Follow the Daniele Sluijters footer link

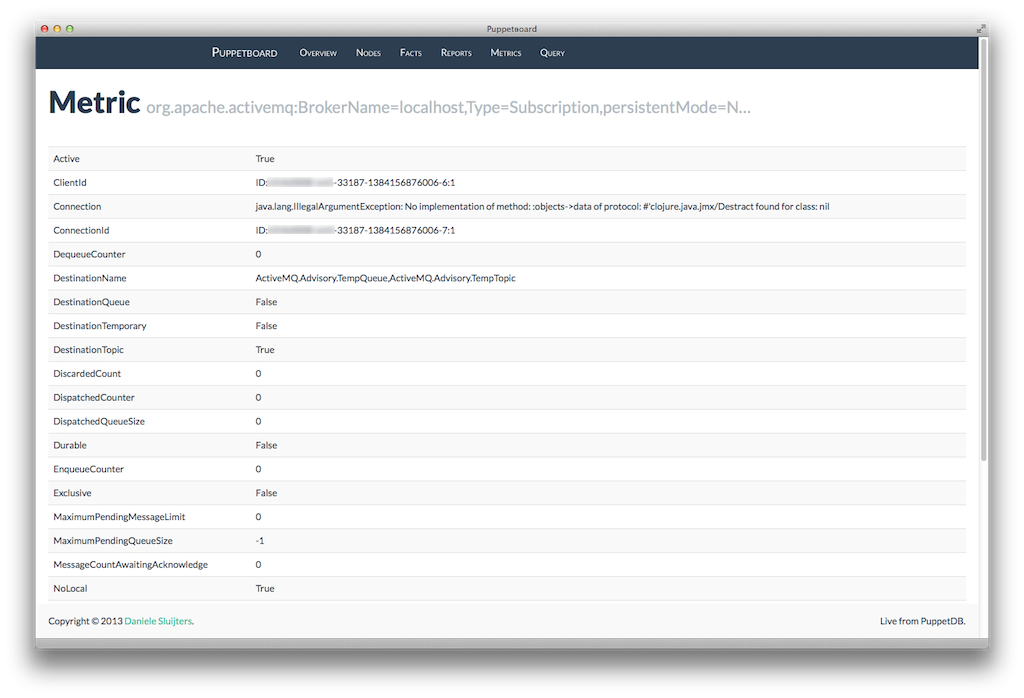click(x=158, y=621)
